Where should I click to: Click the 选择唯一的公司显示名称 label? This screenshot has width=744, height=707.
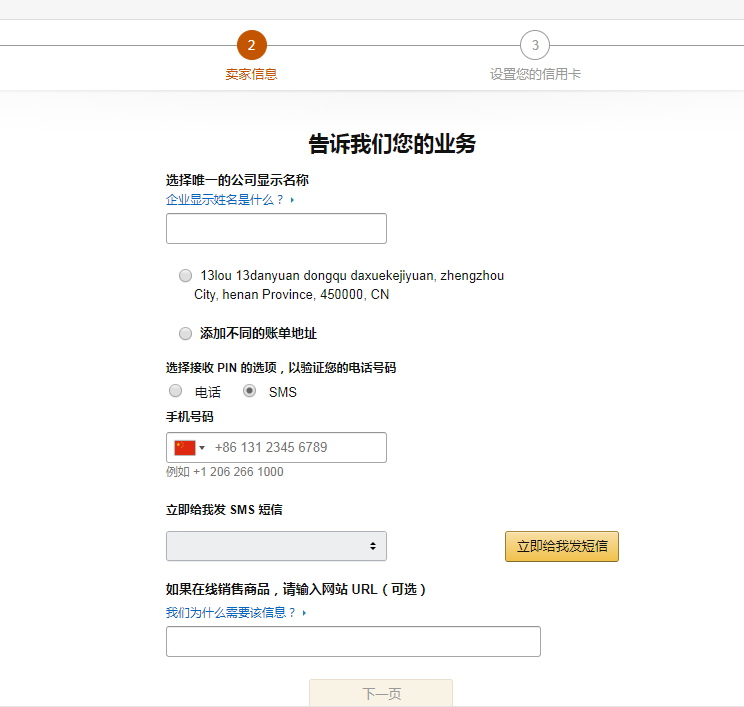click(237, 180)
